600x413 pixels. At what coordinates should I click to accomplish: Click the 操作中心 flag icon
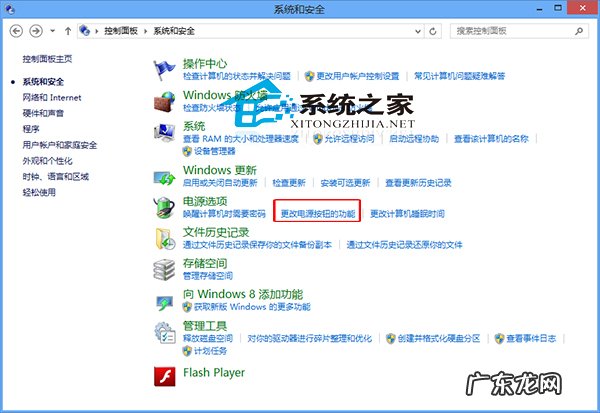pyautogui.click(x=164, y=70)
